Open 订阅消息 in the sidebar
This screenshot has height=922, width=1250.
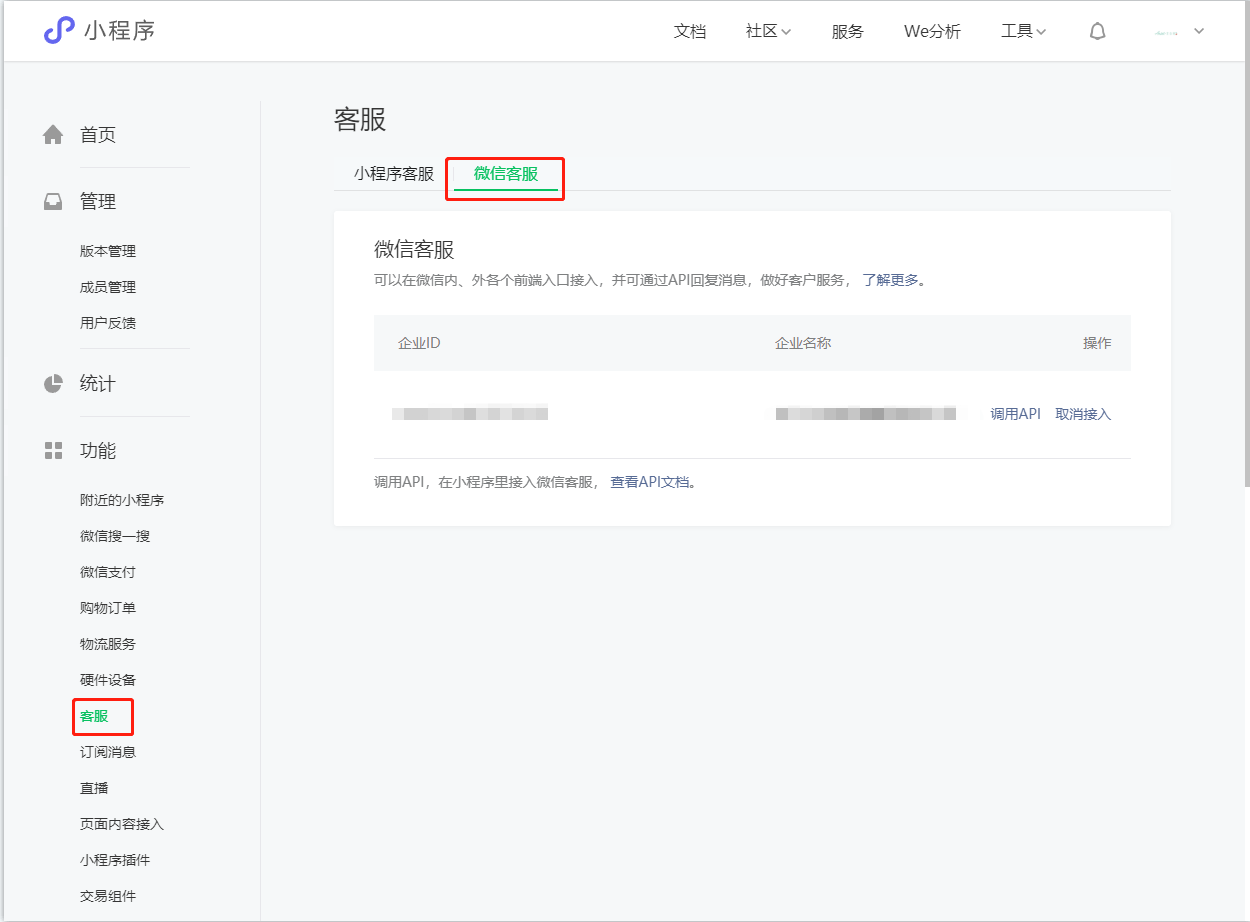pos(108,752)
